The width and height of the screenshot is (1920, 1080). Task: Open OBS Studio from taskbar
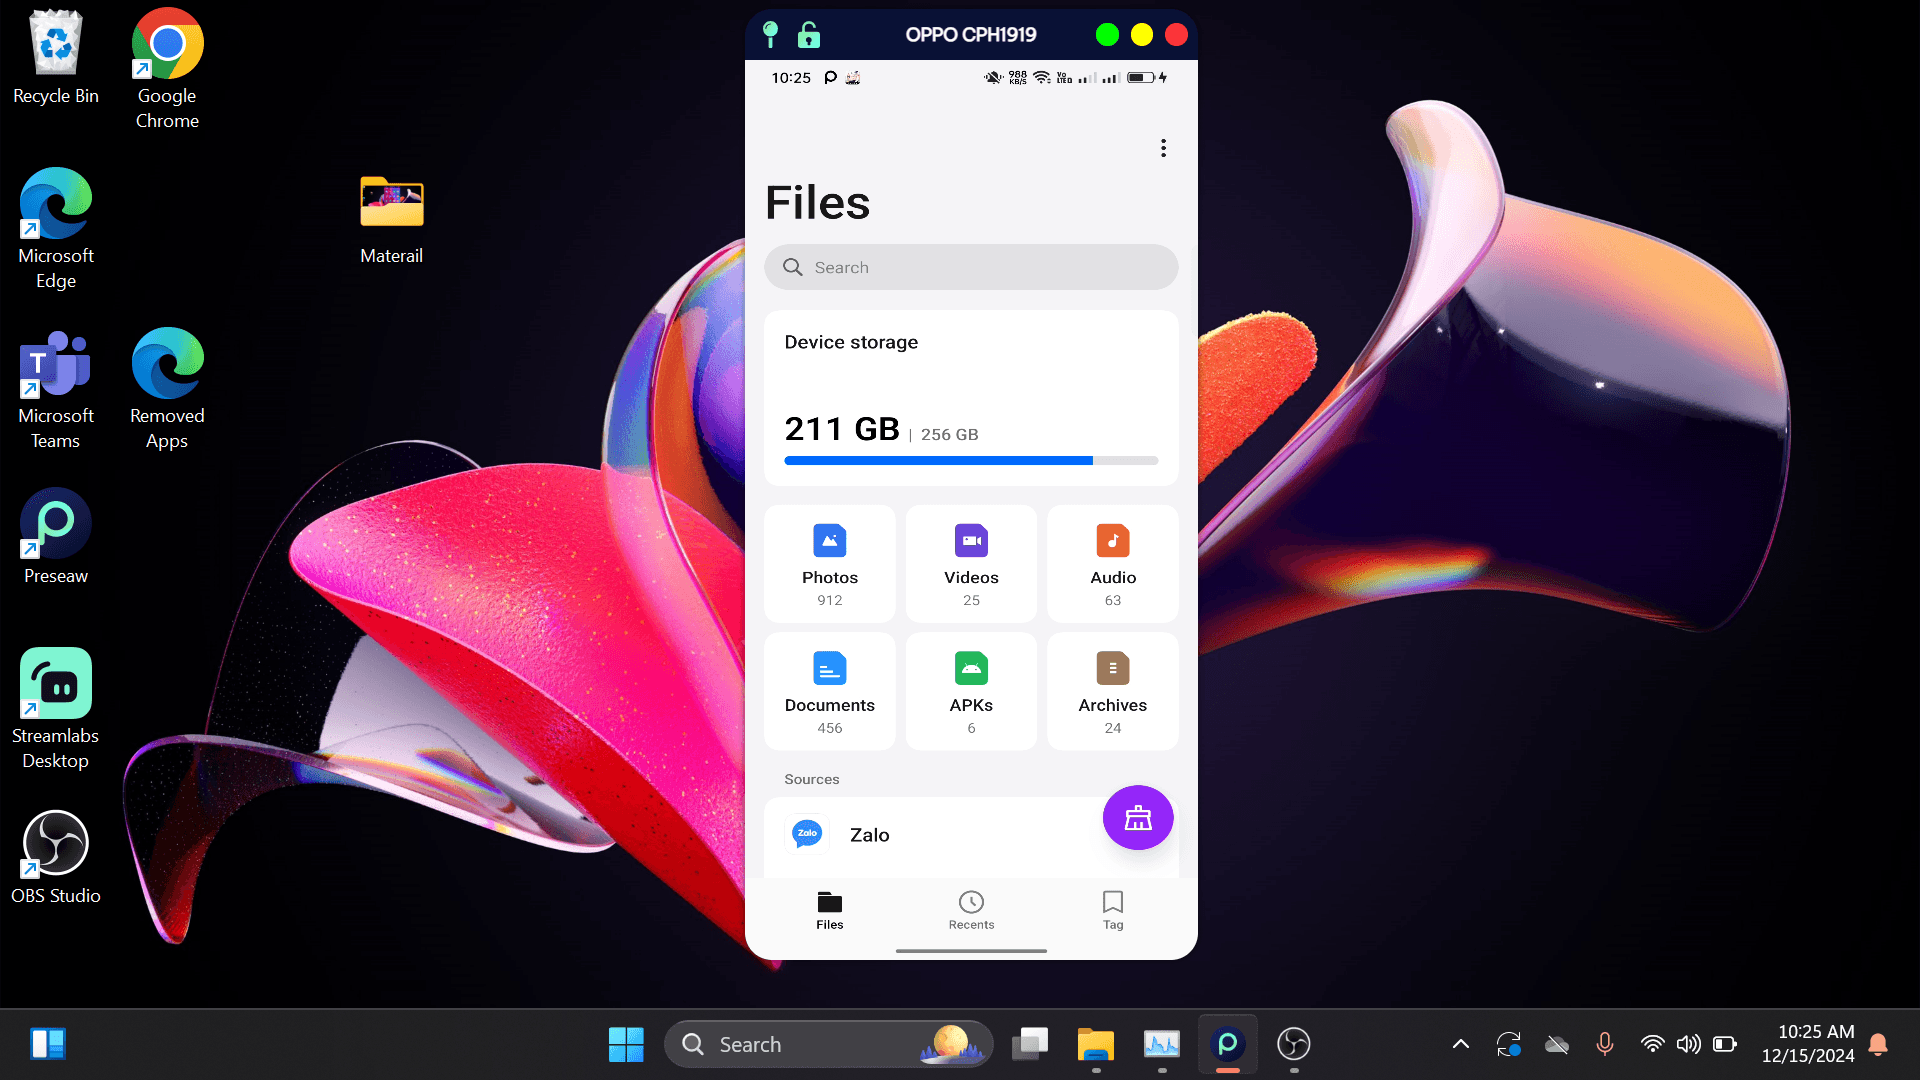click(1294, 1043)
